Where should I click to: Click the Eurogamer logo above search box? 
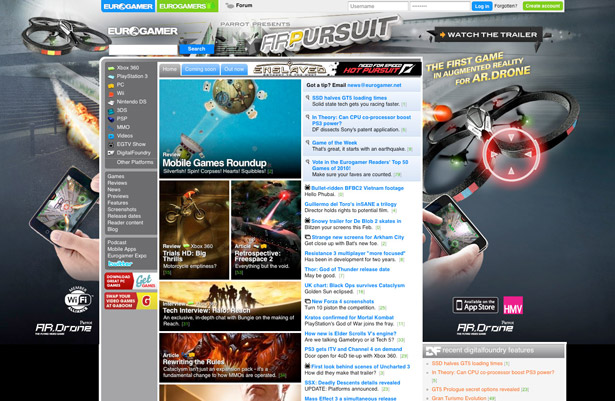(143, 31)
